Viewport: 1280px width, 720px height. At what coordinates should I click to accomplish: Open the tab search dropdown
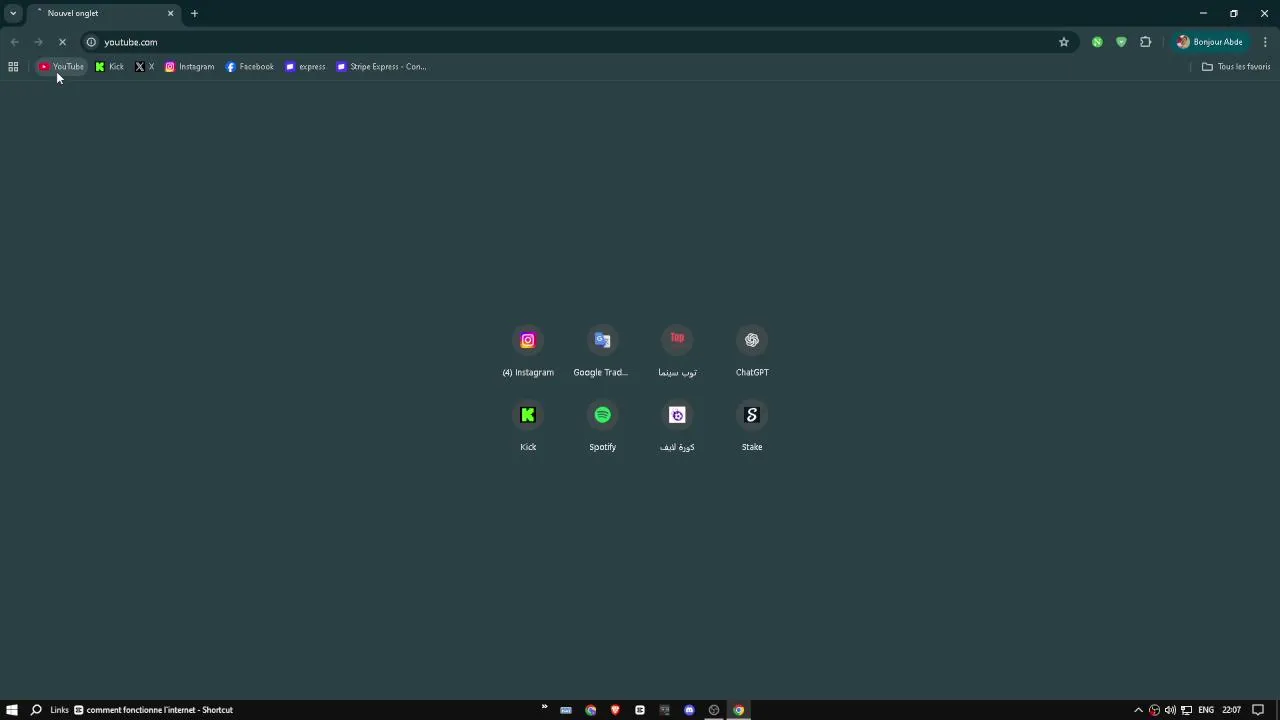[x=13, y=13]
